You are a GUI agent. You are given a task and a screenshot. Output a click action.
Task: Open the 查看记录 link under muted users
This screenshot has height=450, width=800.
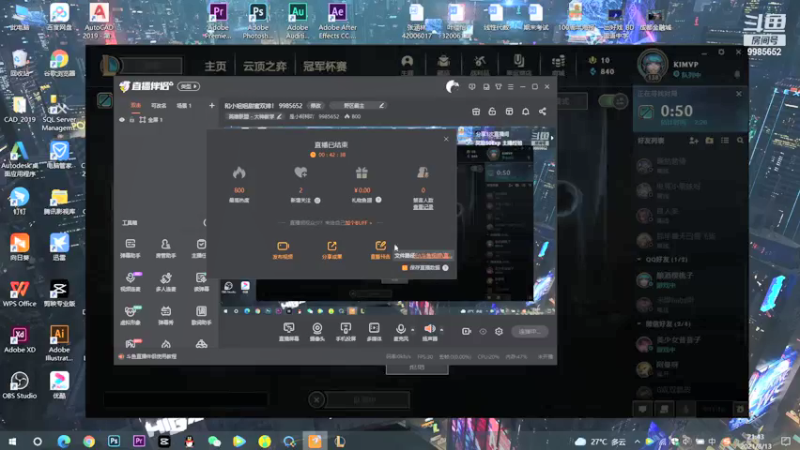[423, 207]
